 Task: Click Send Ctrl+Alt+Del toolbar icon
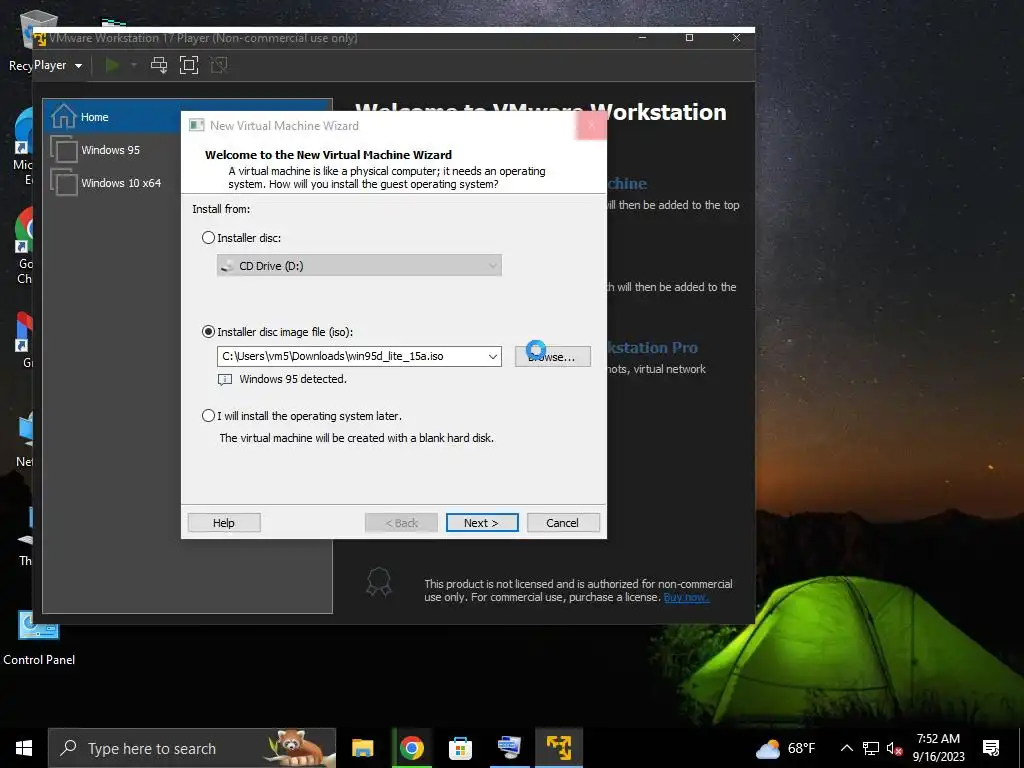pyautogui.click(x=159, y=65)
